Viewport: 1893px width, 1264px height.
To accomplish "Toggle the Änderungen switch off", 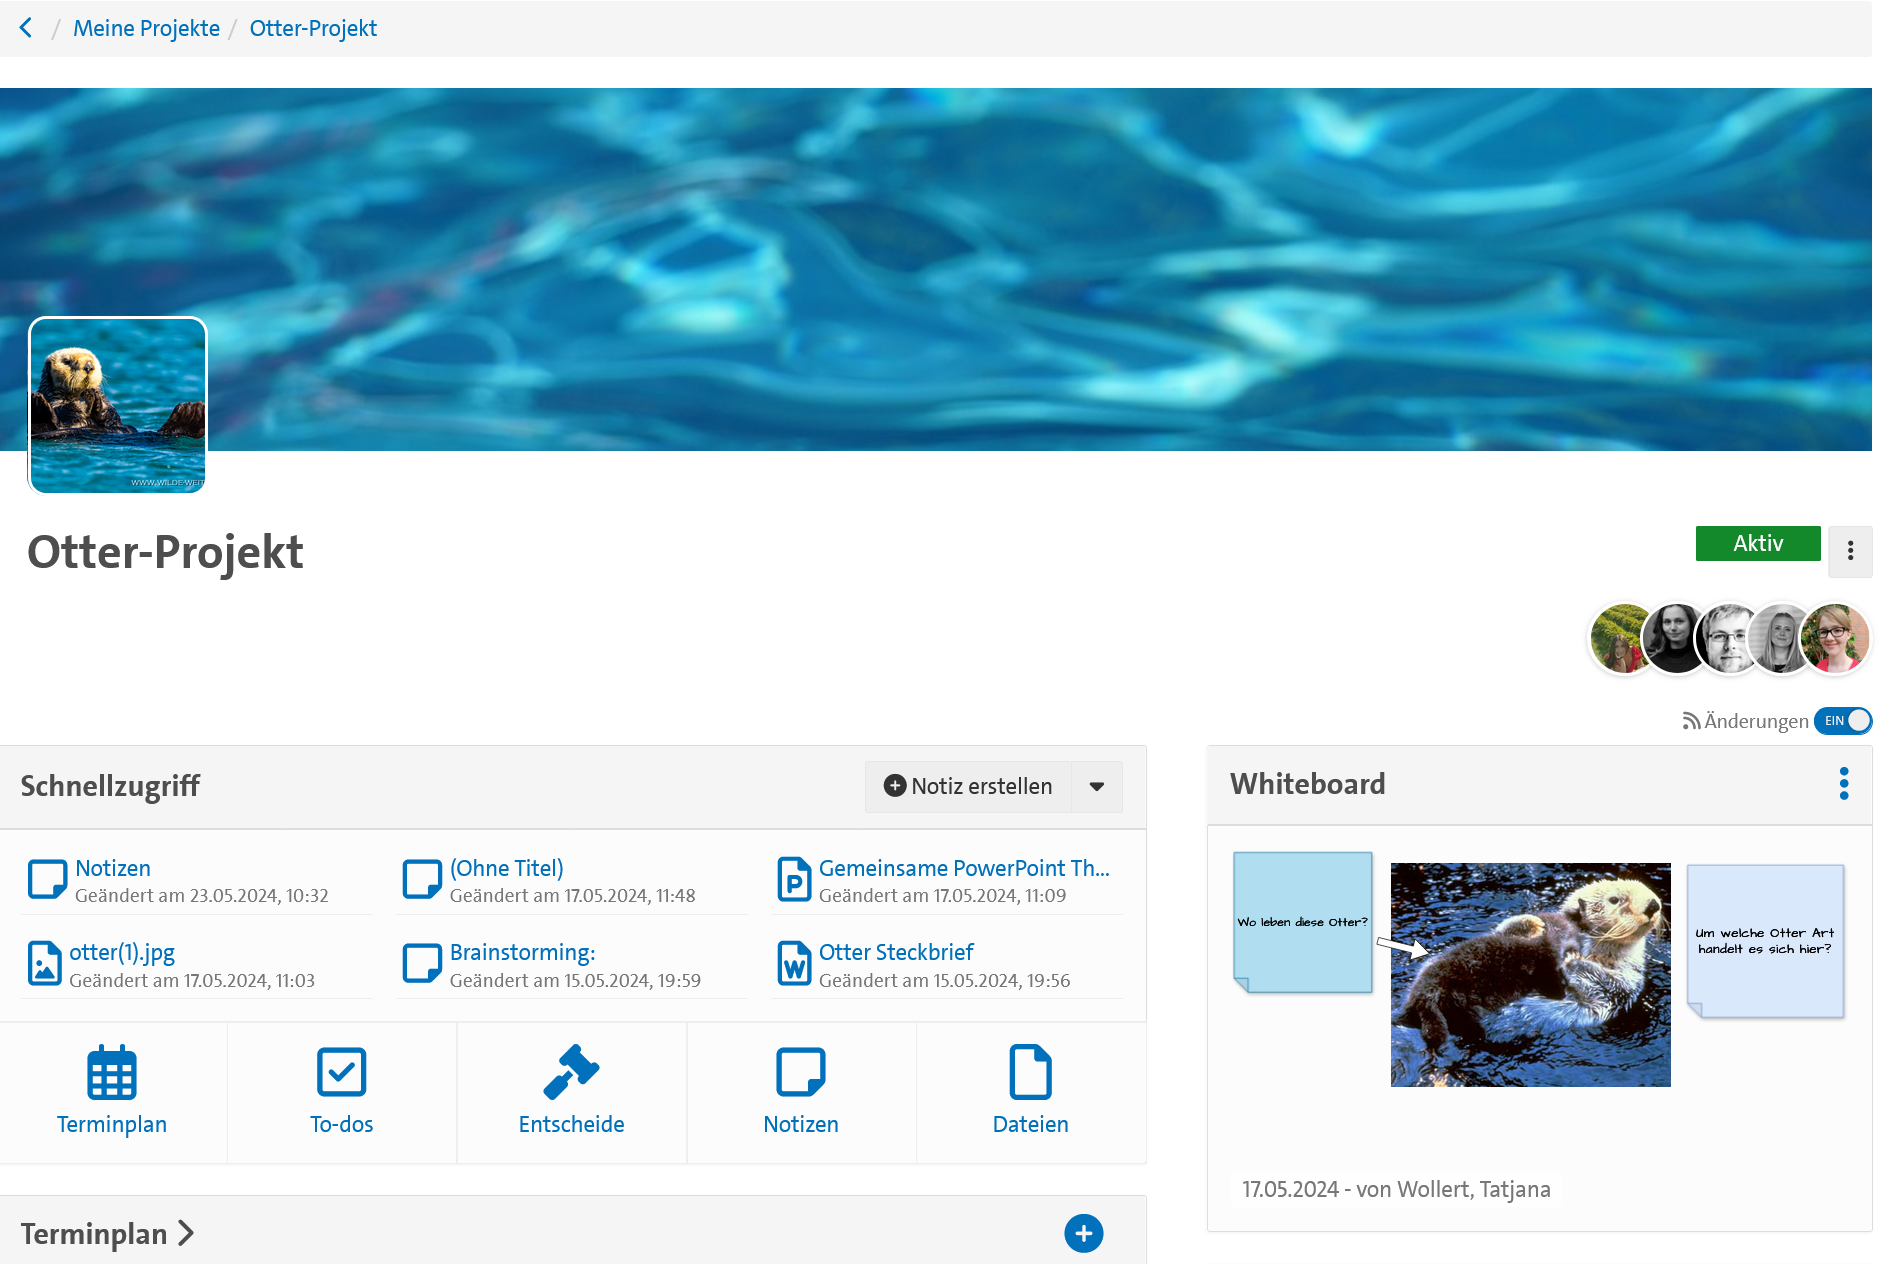I will [x=1843, y=721].
